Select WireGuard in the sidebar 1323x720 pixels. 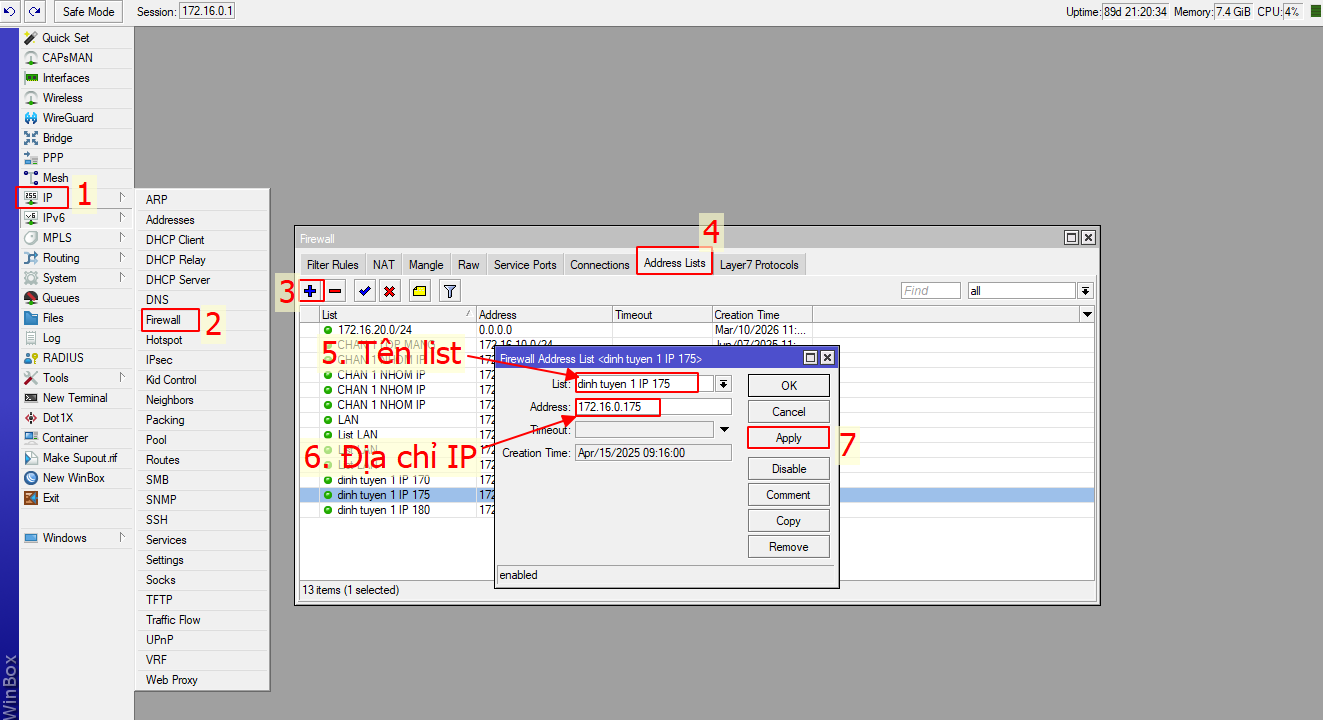[70, 117]
